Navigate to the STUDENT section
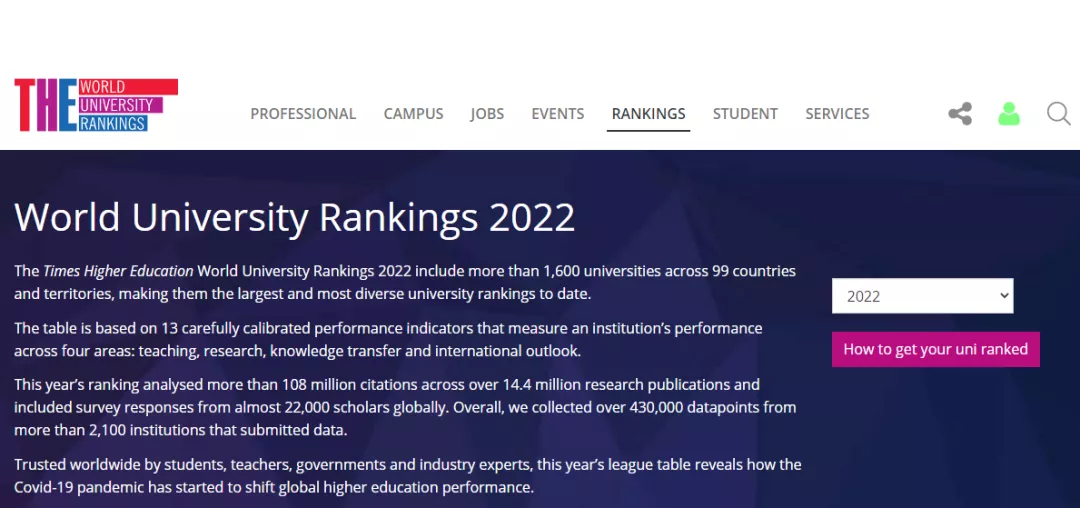Image resolution: width=1080 pixels, height=508 pixels. (x=745, y=114)
